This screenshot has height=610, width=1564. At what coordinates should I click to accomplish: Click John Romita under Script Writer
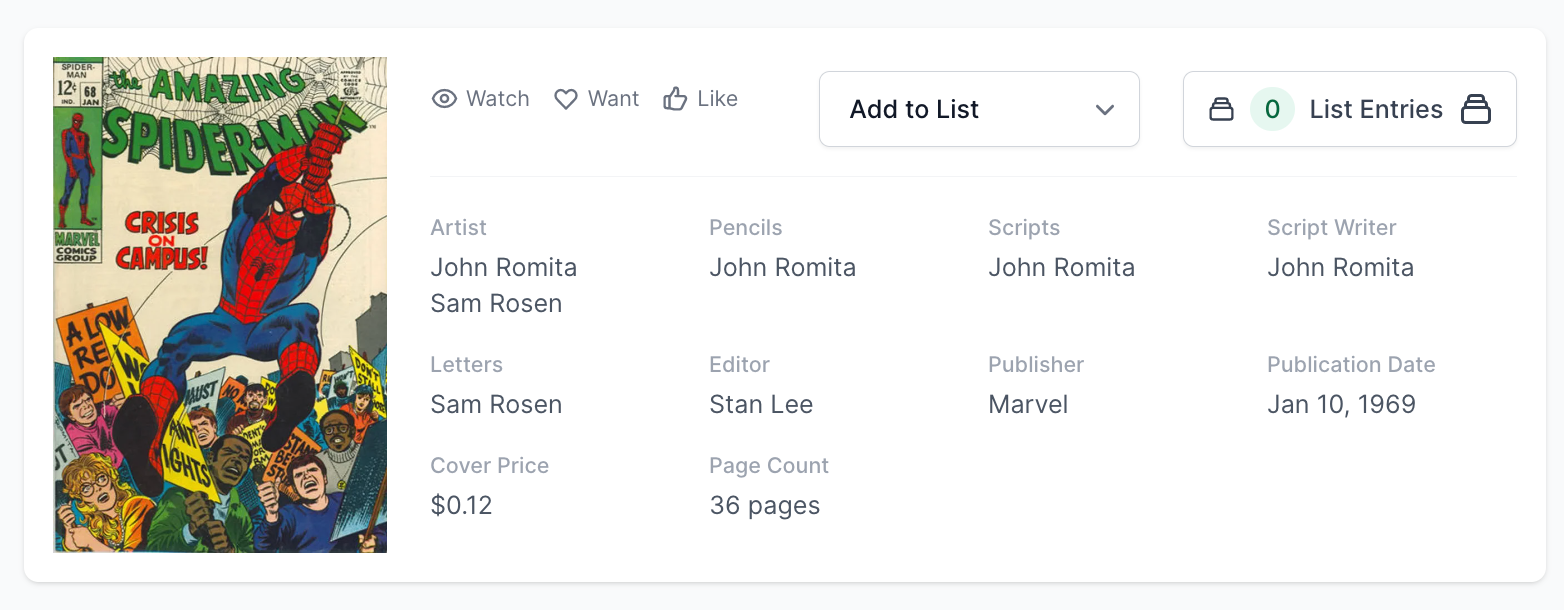coord(1341,268)
